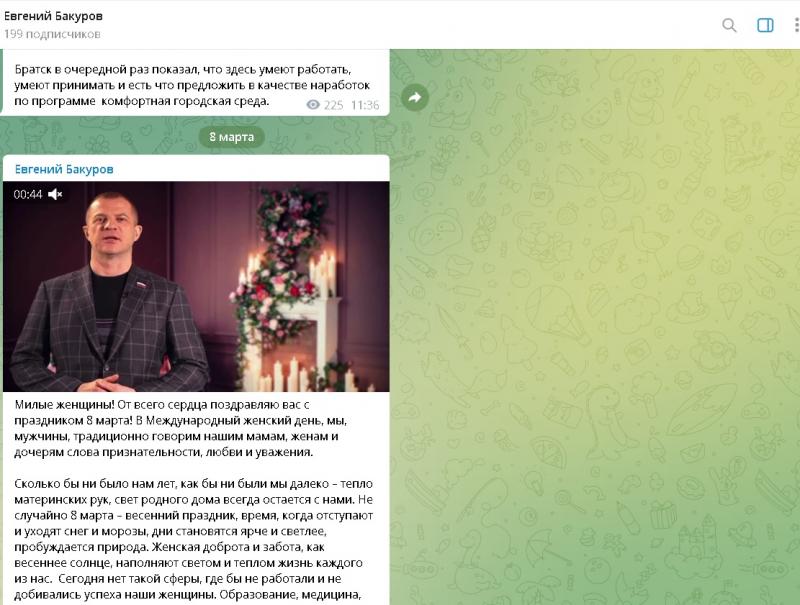
Task: Click the Братск post text about городская среда
Action: coord(192,85)
